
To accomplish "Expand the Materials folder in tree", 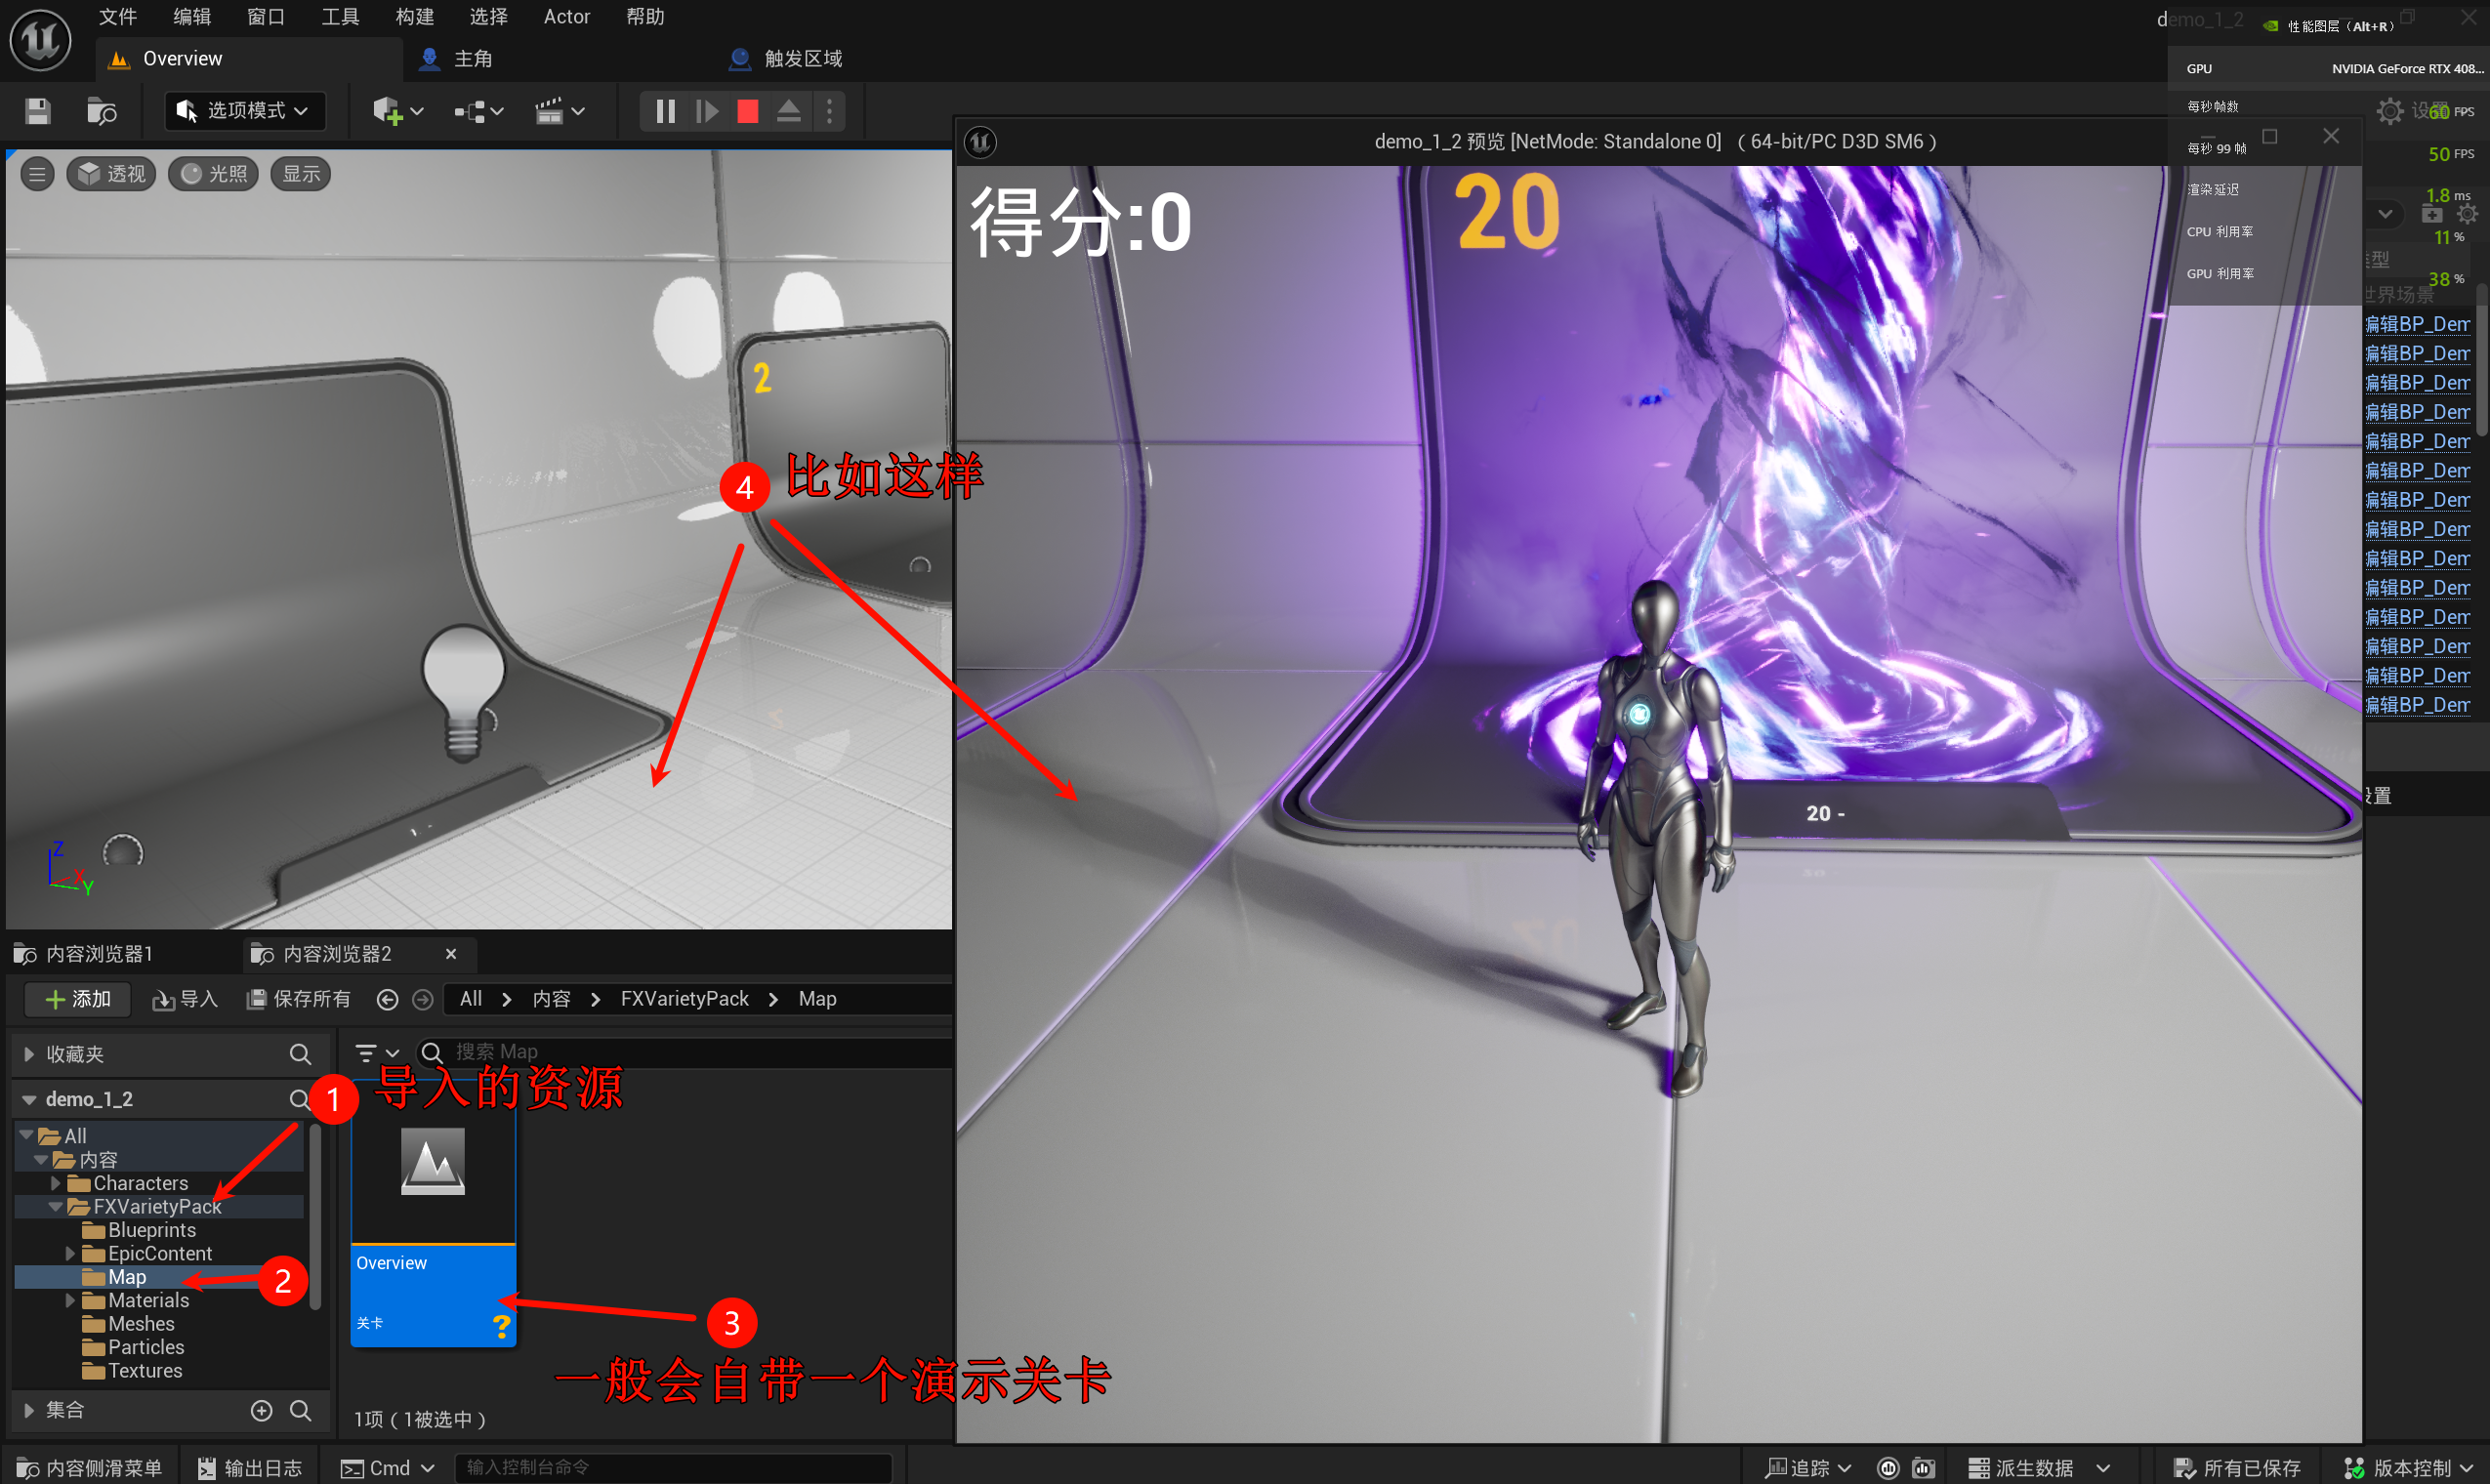I will tap(70, 1300).
